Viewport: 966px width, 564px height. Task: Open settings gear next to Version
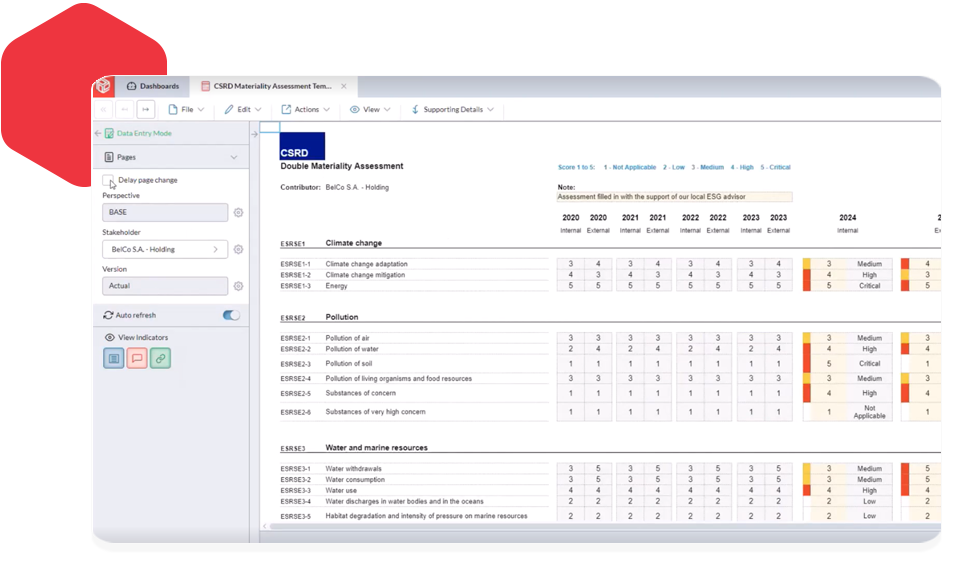pos(238,286)
